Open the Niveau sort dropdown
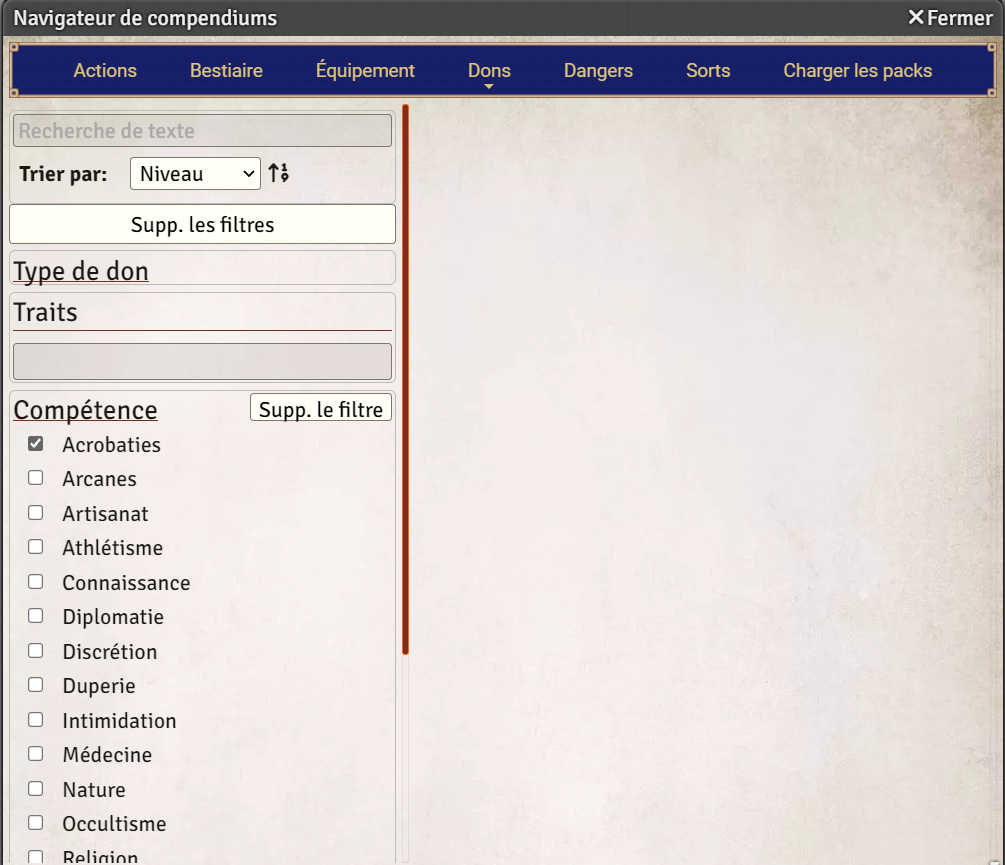The height and width of the screenshot is (865, 1005). (194, 172)
